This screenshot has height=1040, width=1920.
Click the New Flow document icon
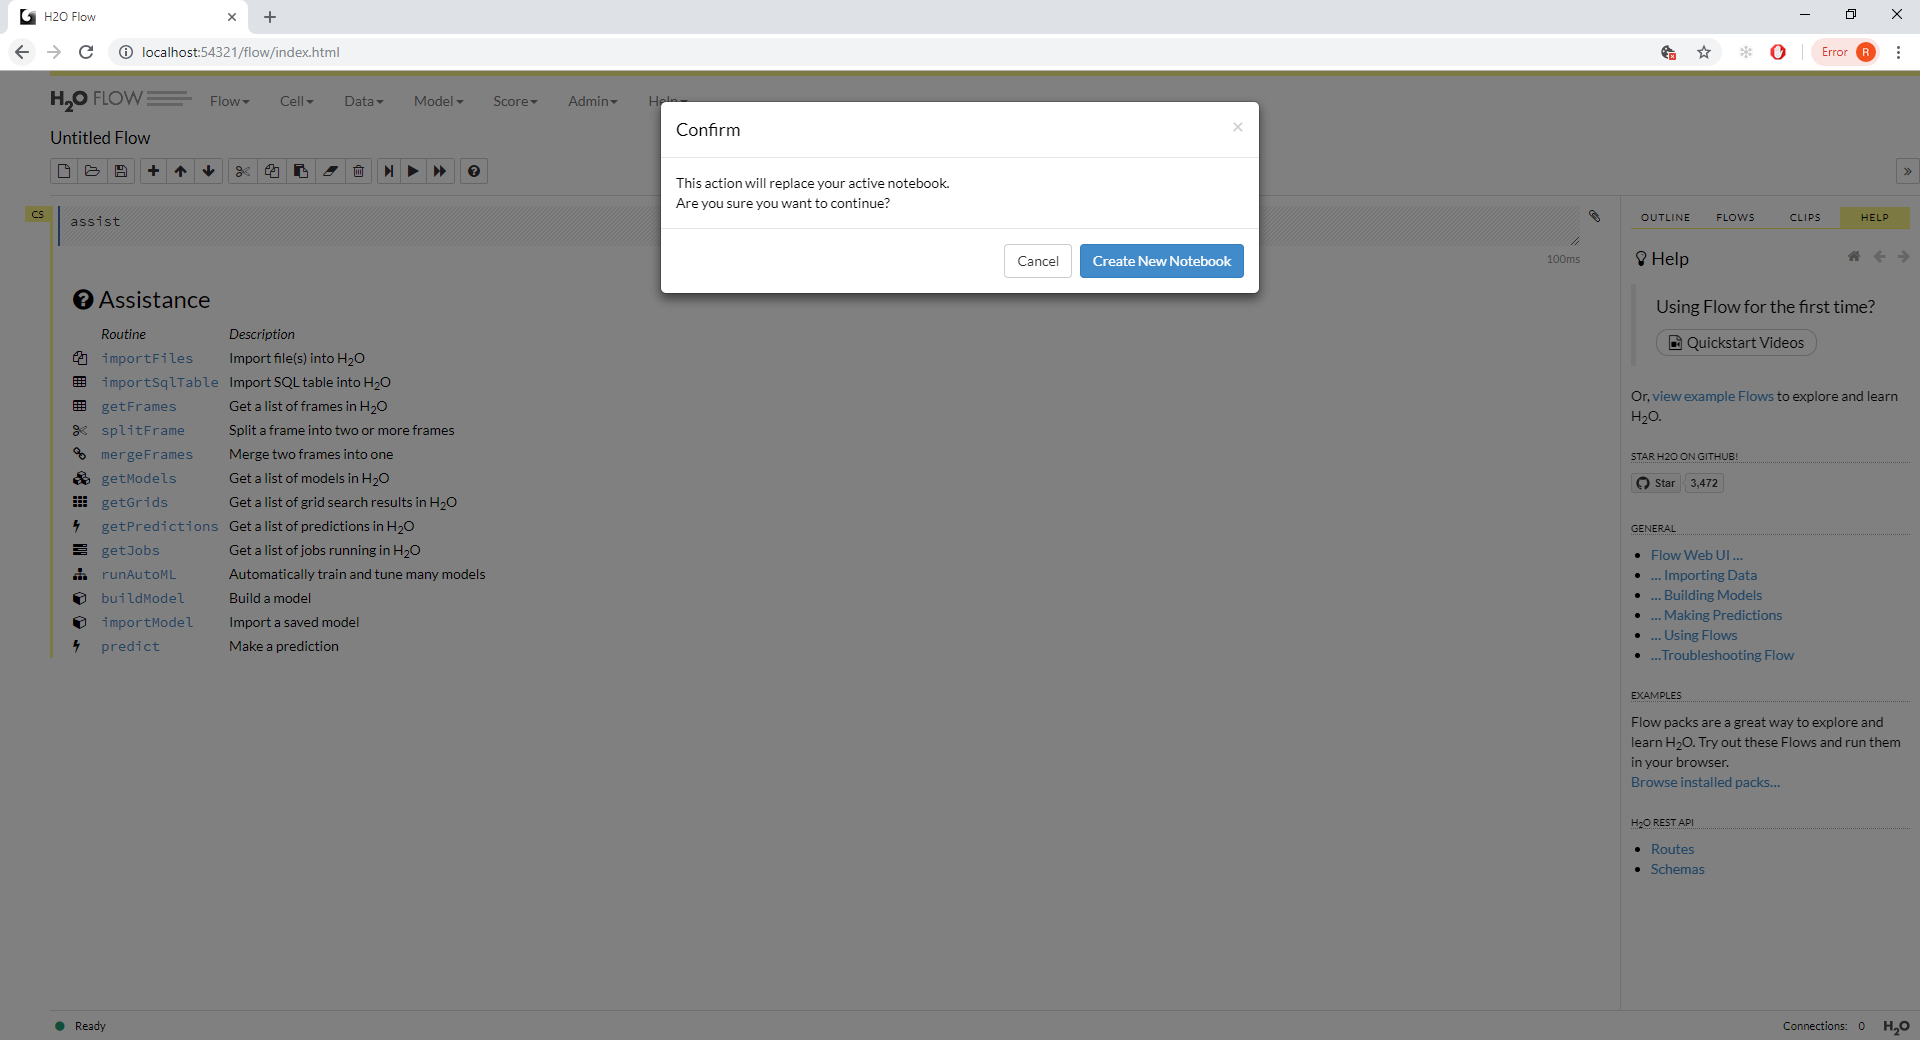click(64, 171)
